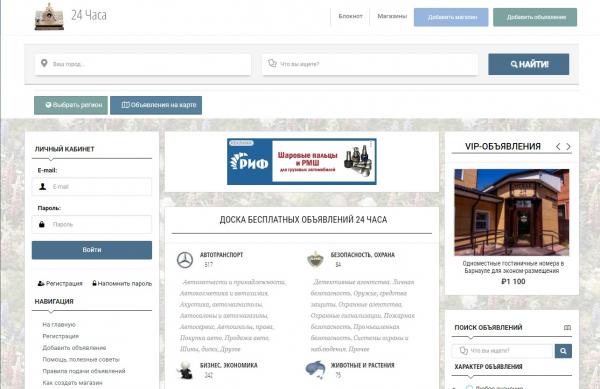Screen dimensions: 600x389
Task: Focus the Пароль input field
Action: coord(92,224)
